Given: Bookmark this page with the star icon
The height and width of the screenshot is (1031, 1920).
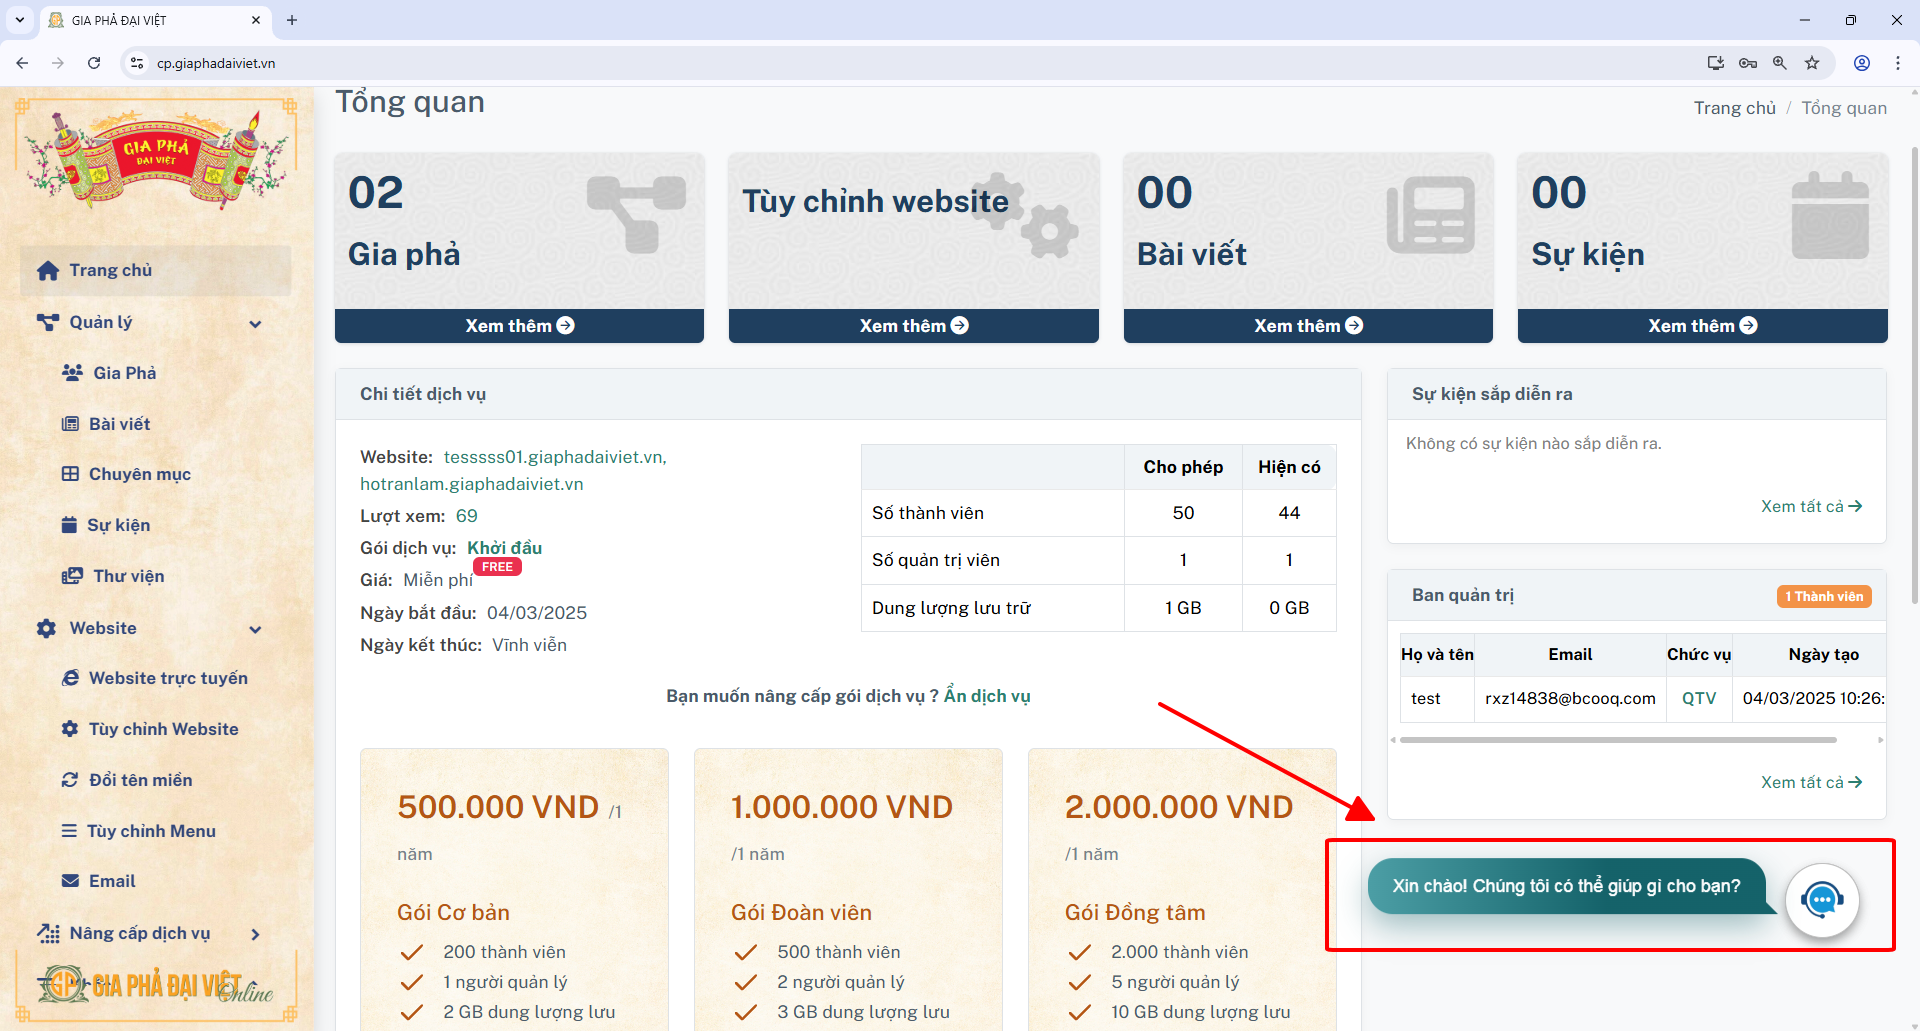Looking at the screenshot, I should [x=1812, y=63].
